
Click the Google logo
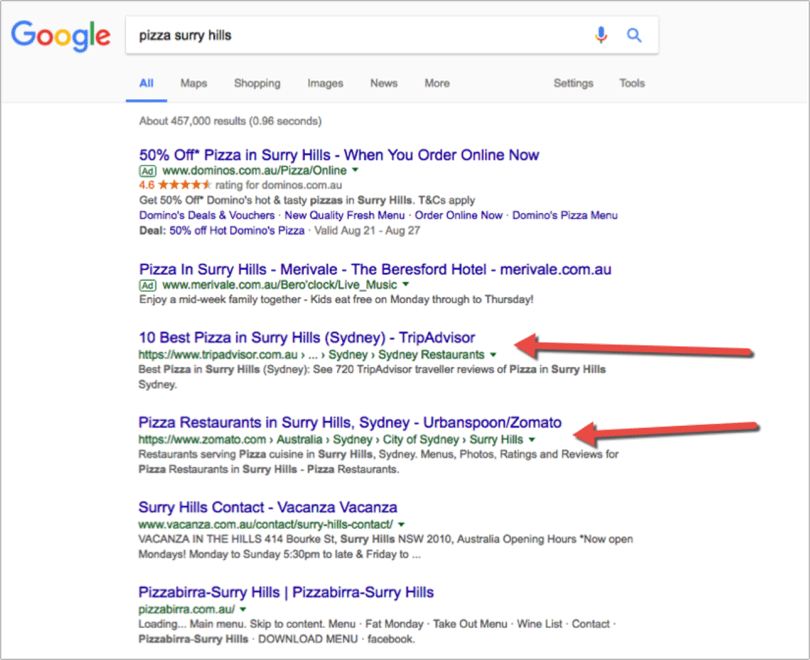[x=60, y=36]
